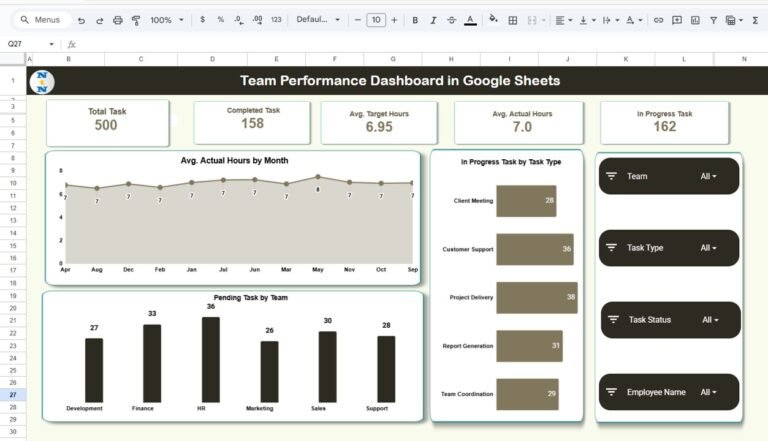Select the Completed Task 158 card
The width and height of the screenshot is (768, 441).
coord(252,123)
